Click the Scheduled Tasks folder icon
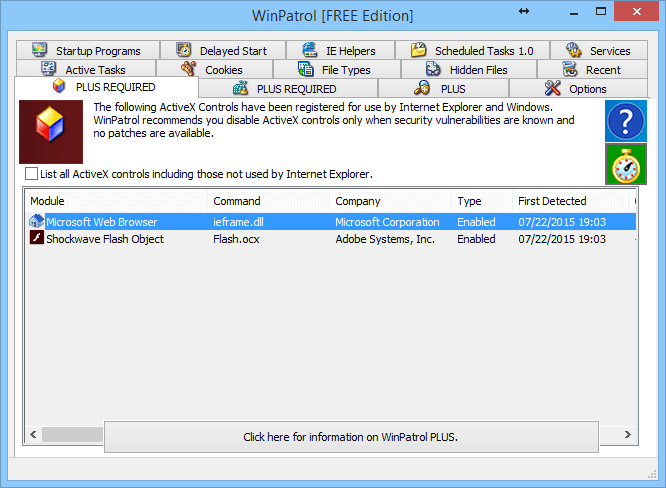The height and width of the screenshot is (488, 666). [x=418, y=50]
